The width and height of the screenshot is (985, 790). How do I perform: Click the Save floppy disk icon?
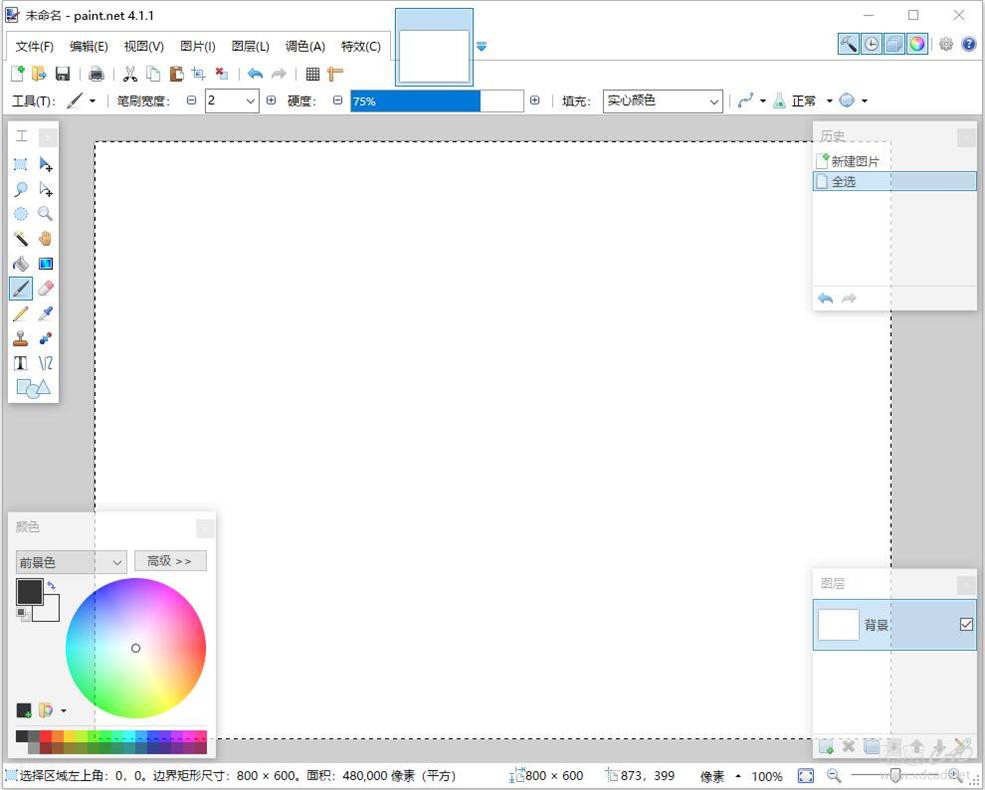(63, 73)
